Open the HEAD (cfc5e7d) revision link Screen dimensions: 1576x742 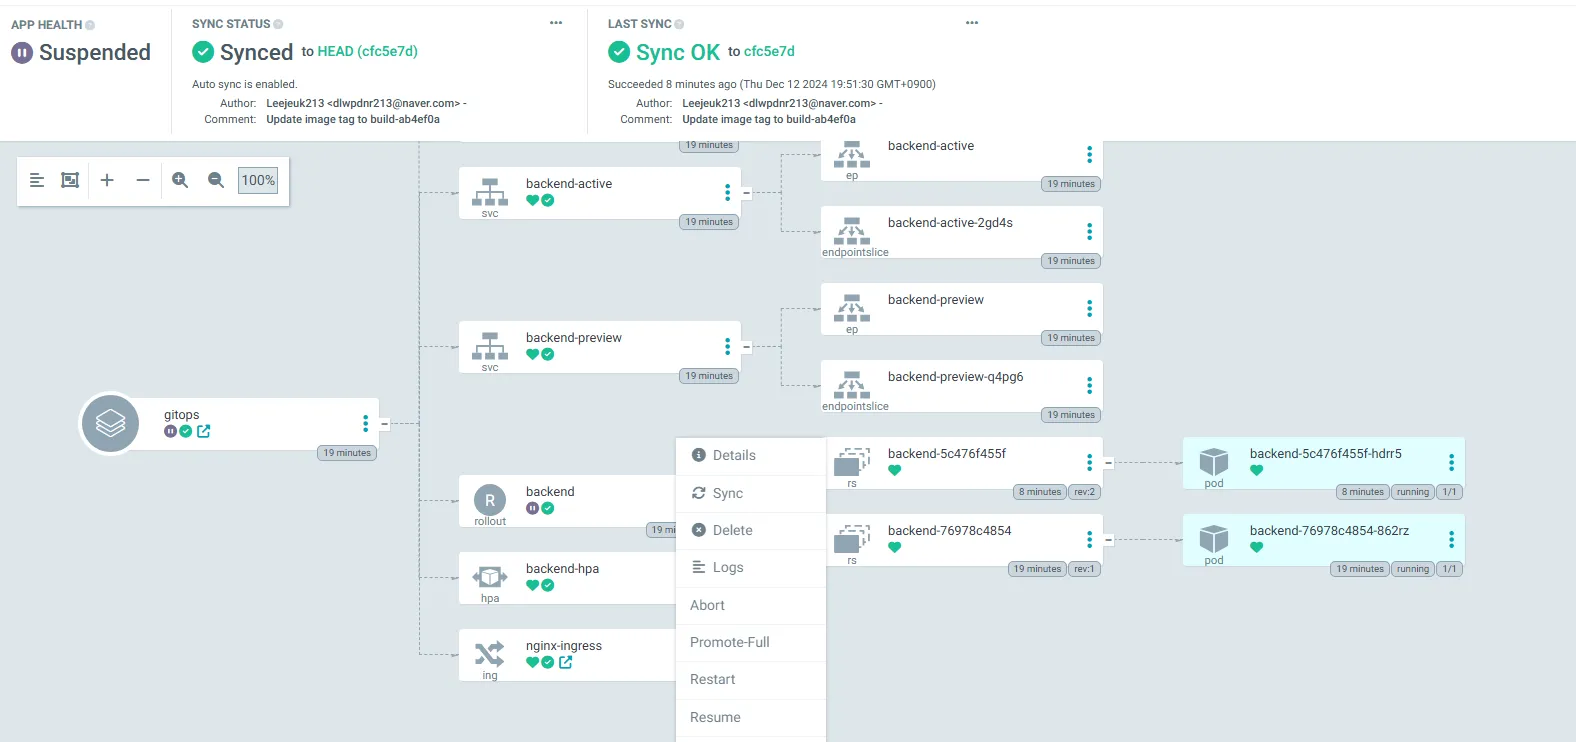click(368, 51)
